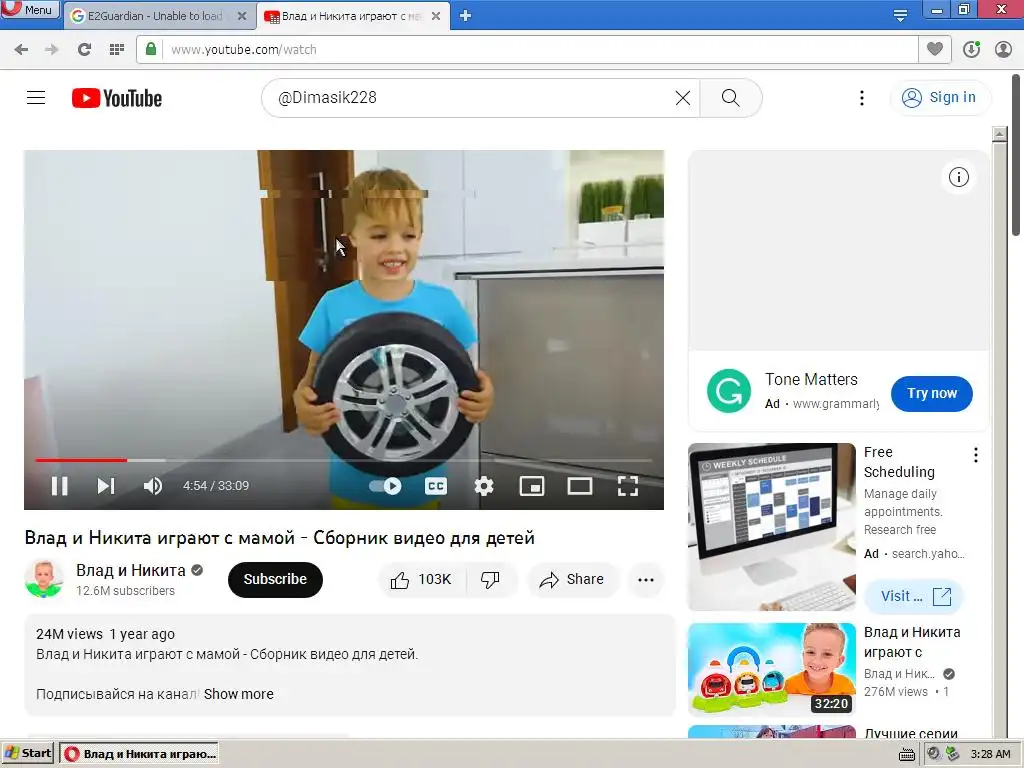Viewport: 1024px width, 768px height.
Task: Open the browser account profile icon
Action: tap(1003, 49)
